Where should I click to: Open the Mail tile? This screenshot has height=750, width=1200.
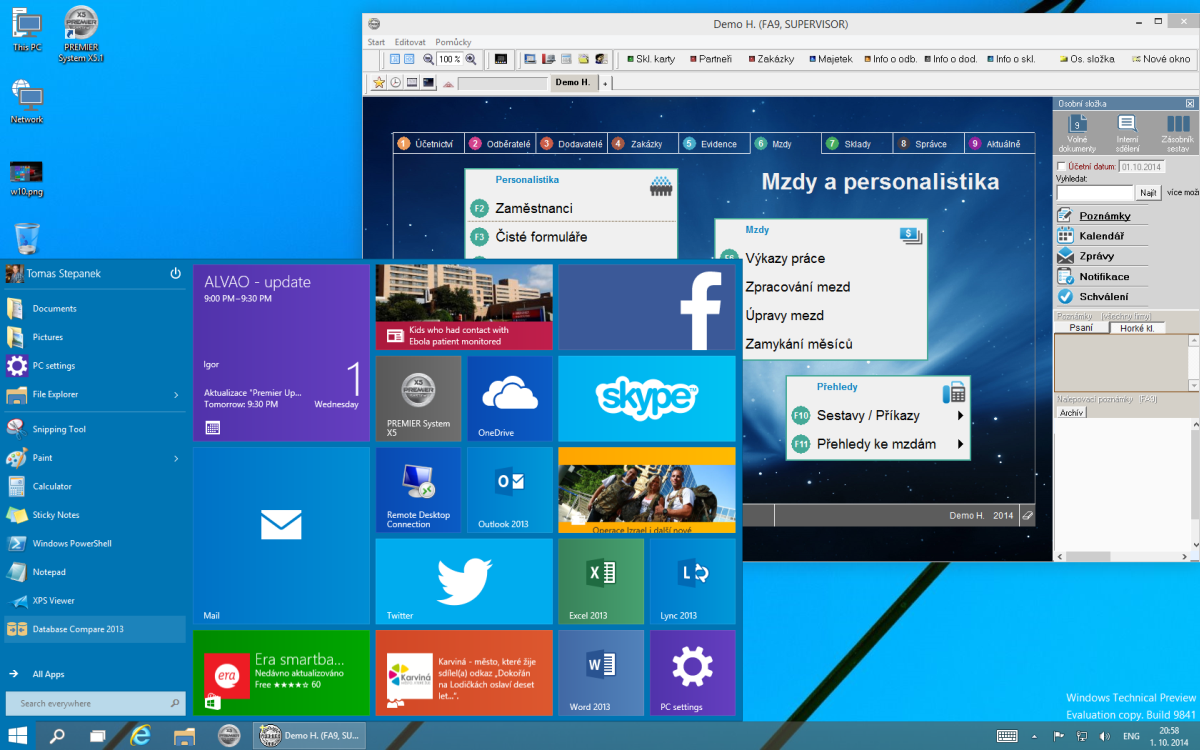pyautogui.click(x=281, y=536)
